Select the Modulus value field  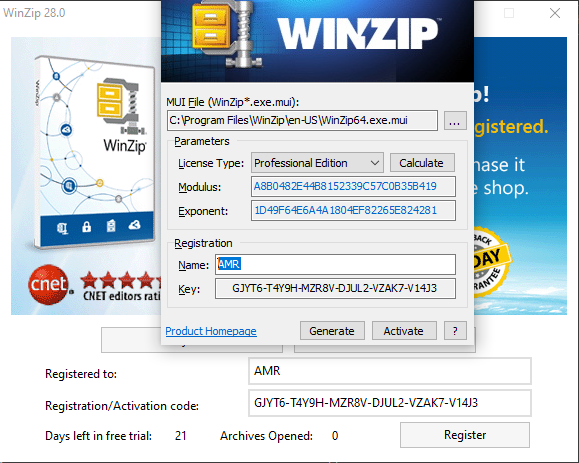coord(353,186)
